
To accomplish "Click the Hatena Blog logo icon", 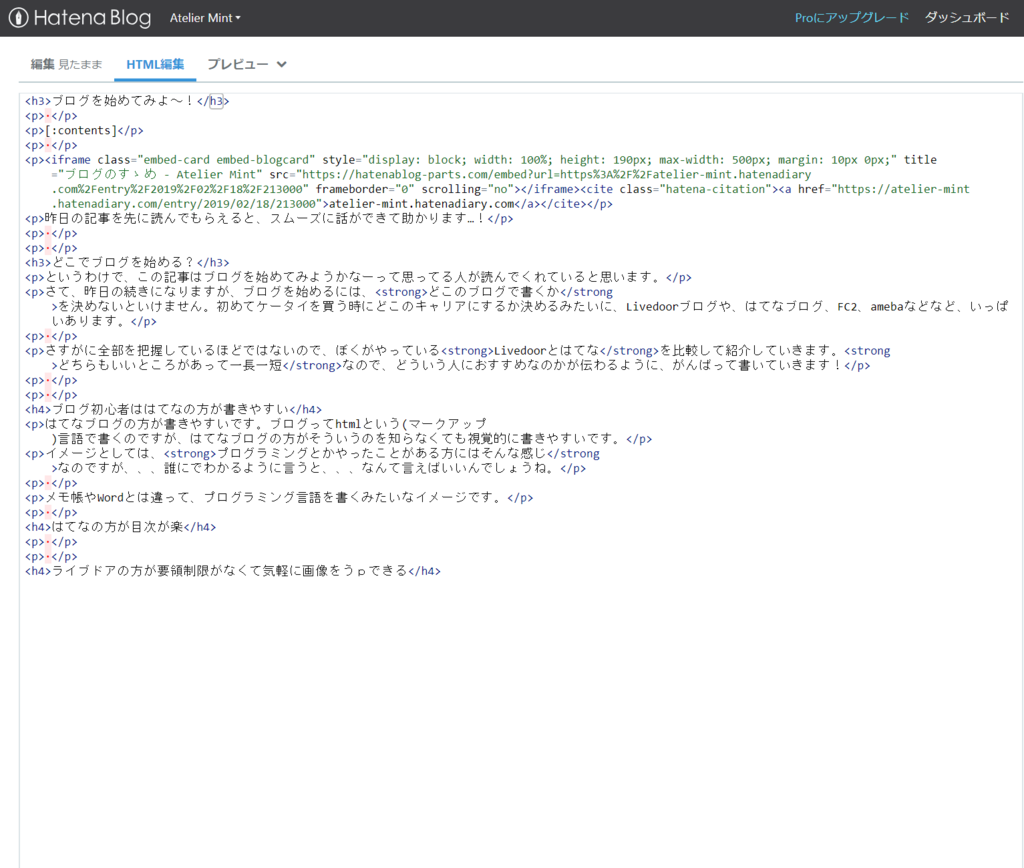I will coord(18,18).
